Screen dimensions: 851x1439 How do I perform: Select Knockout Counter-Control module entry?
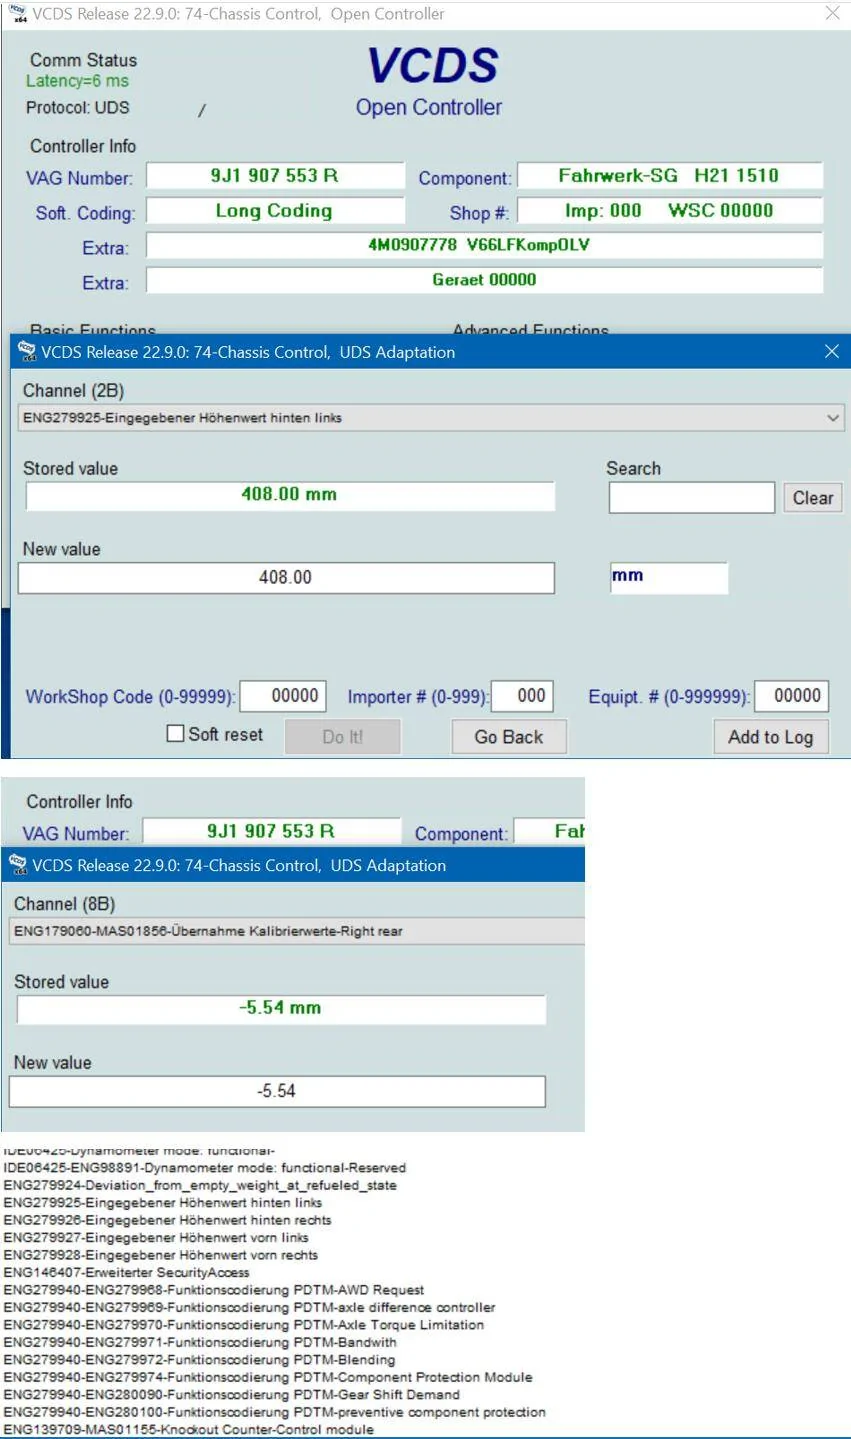click(x=189, y=1430)
